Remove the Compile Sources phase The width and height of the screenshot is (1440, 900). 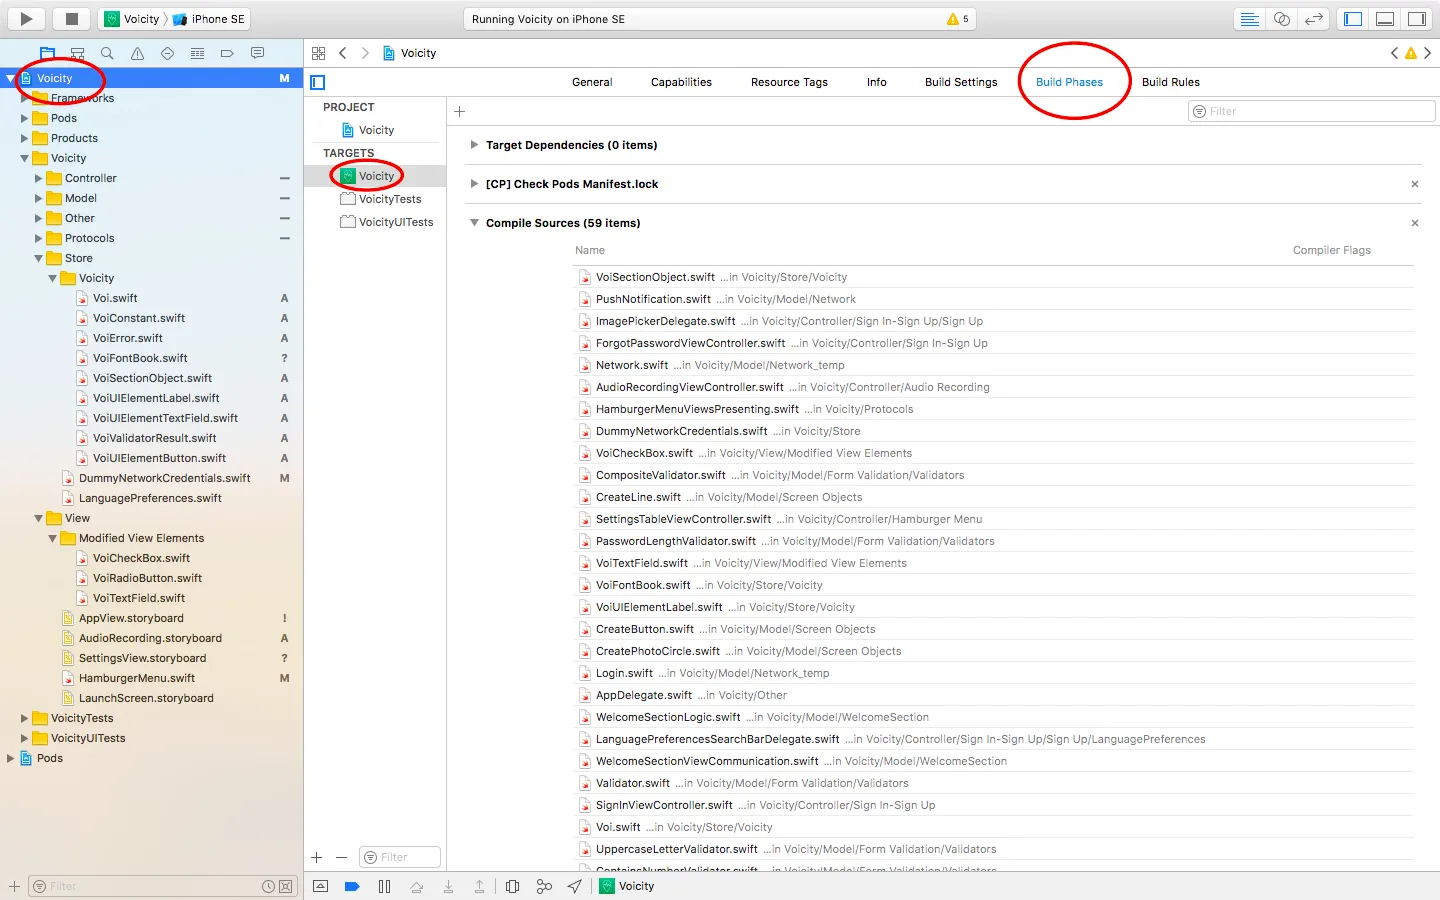coord(1415,223)
